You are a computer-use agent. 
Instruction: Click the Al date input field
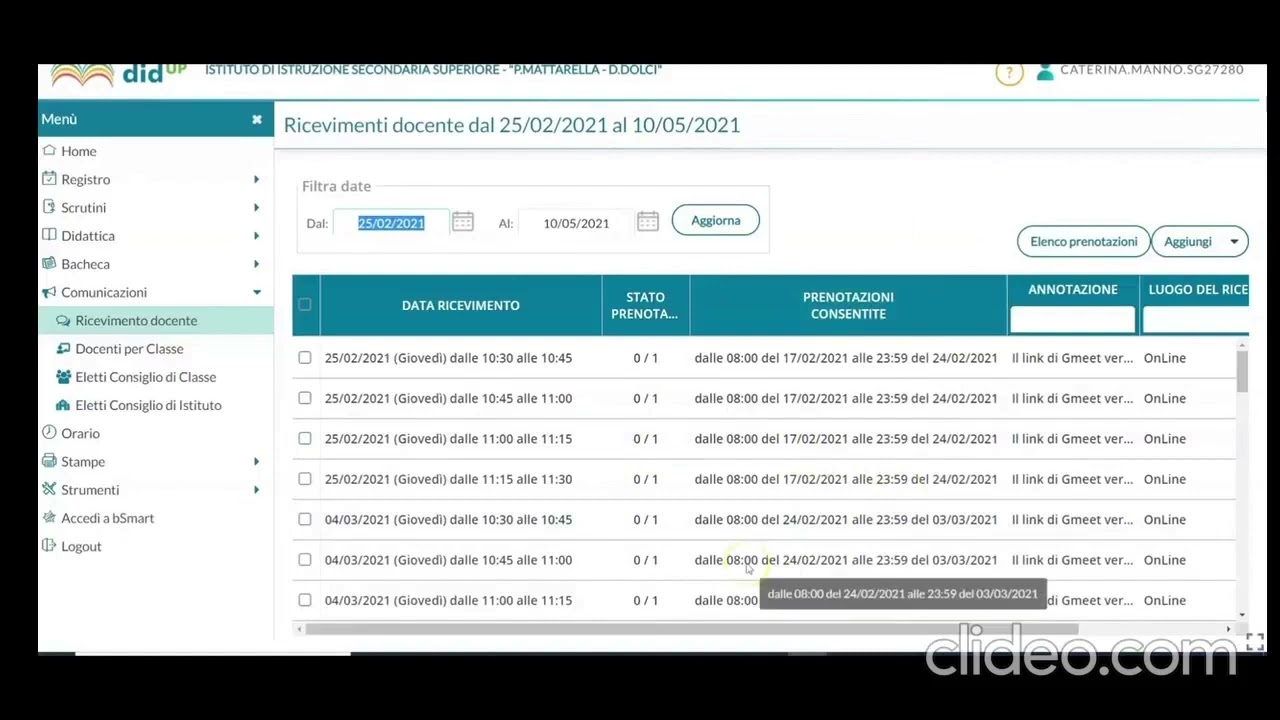(576, 223)
